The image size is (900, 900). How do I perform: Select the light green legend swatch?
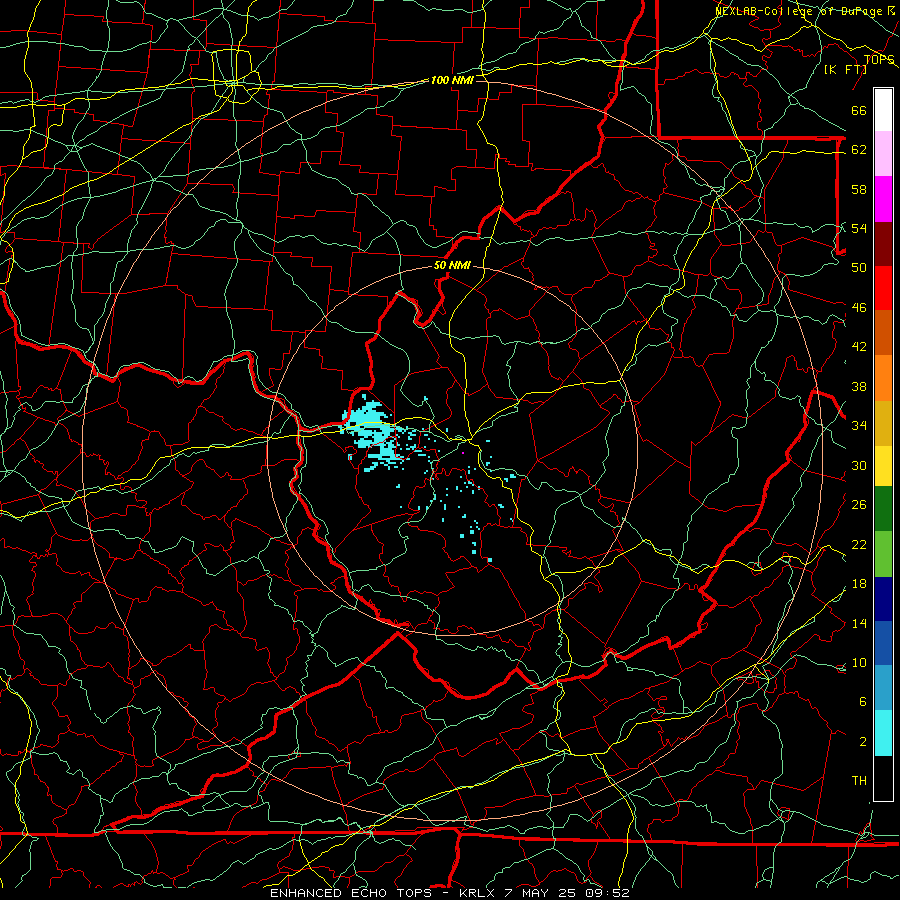point(883,554)
